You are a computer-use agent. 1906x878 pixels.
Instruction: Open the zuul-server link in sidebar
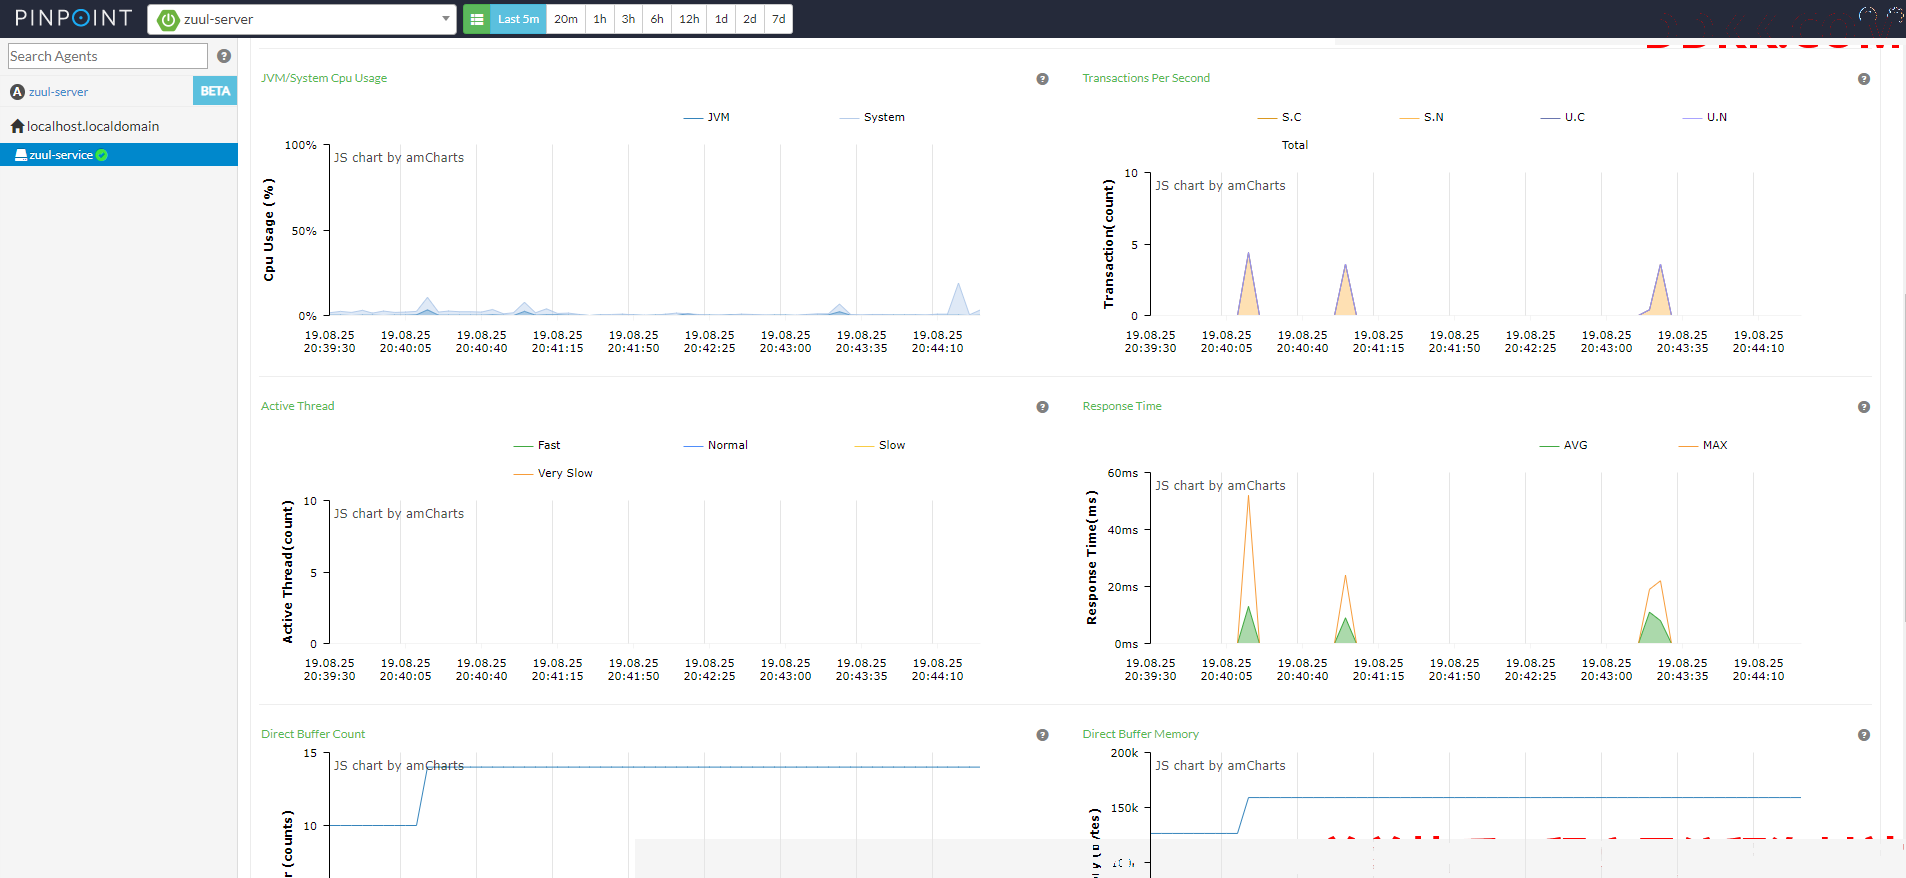58,92
